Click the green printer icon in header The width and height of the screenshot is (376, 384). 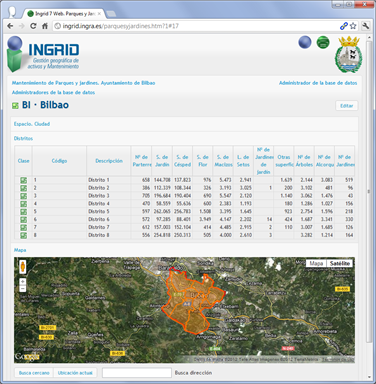point(323,42)
